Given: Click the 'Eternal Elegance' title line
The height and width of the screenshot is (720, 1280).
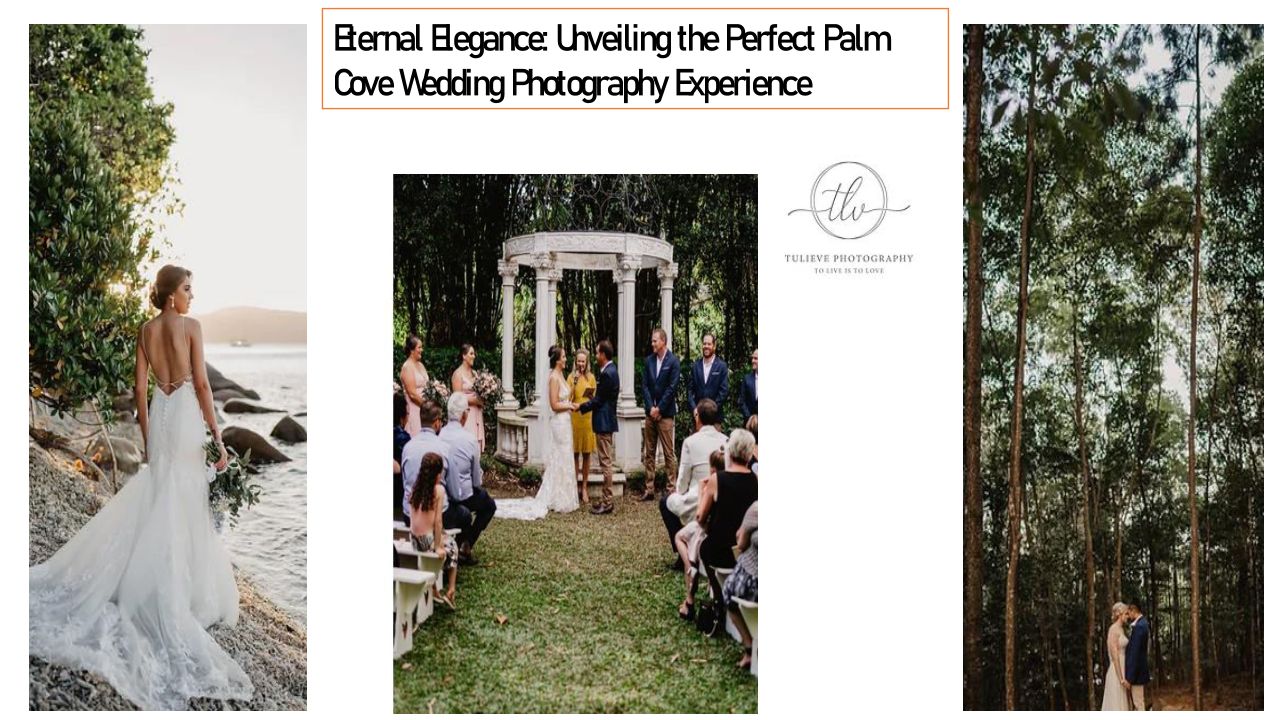Looking at the screenshot, I should coord(612,39).
